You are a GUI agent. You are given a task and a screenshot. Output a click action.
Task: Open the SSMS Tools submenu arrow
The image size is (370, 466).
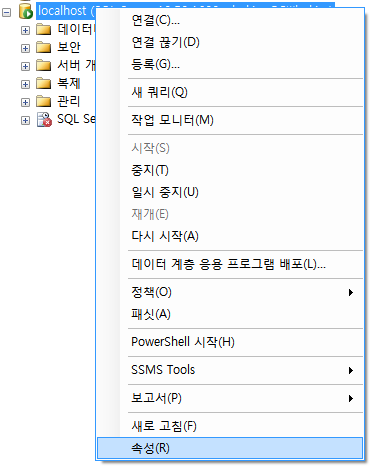tap(350, 370)
